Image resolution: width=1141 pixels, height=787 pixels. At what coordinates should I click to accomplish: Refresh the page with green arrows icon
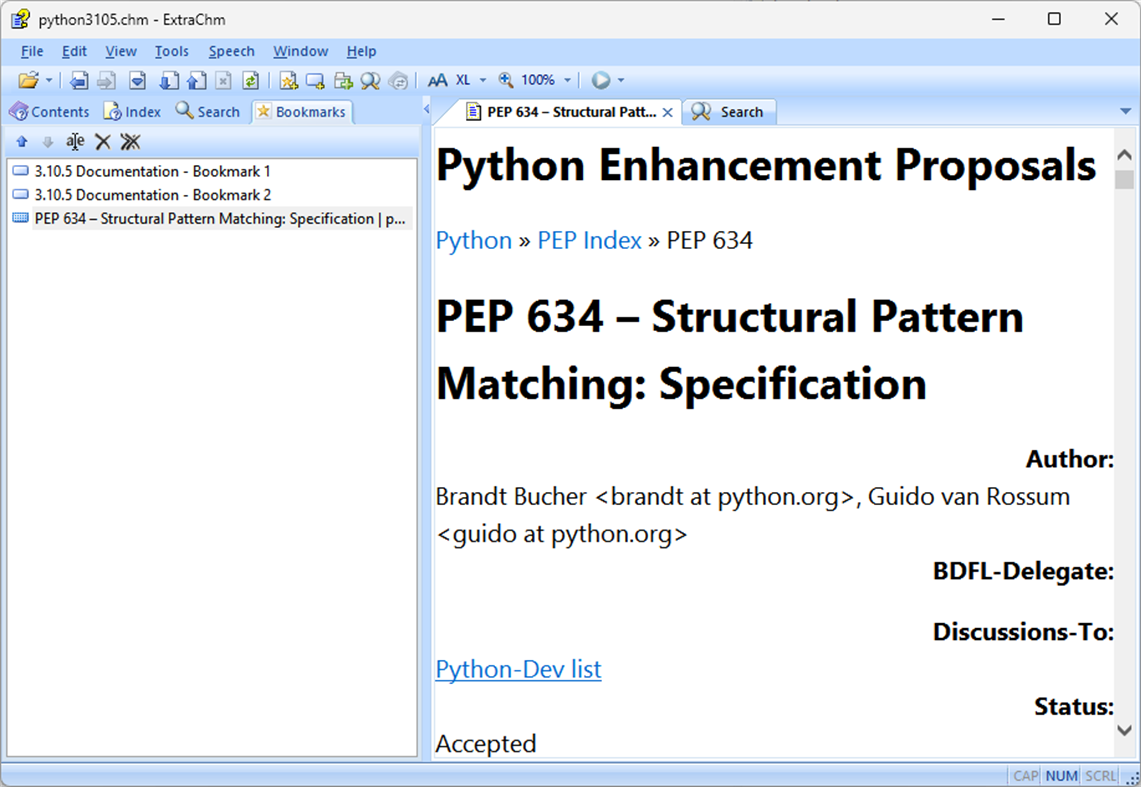coord(250,81)
